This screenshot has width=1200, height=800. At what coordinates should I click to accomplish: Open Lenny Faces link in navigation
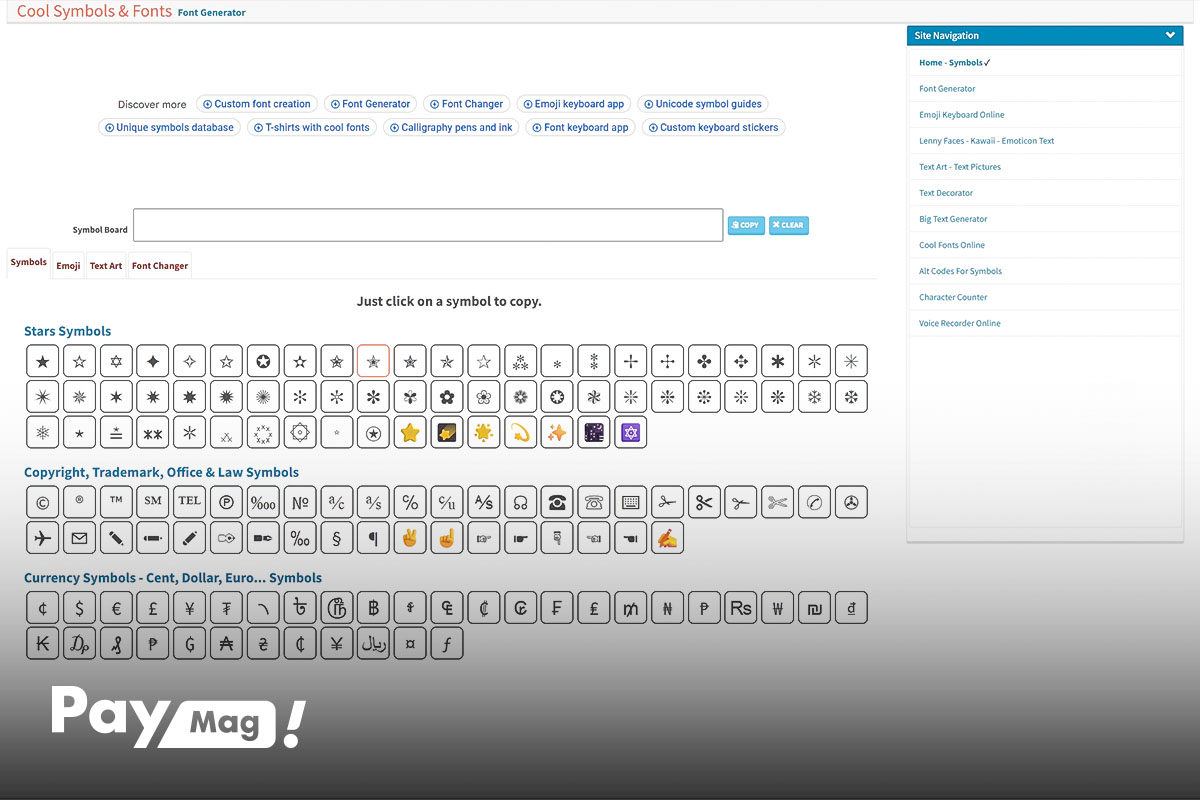click(x=987, y=141)
